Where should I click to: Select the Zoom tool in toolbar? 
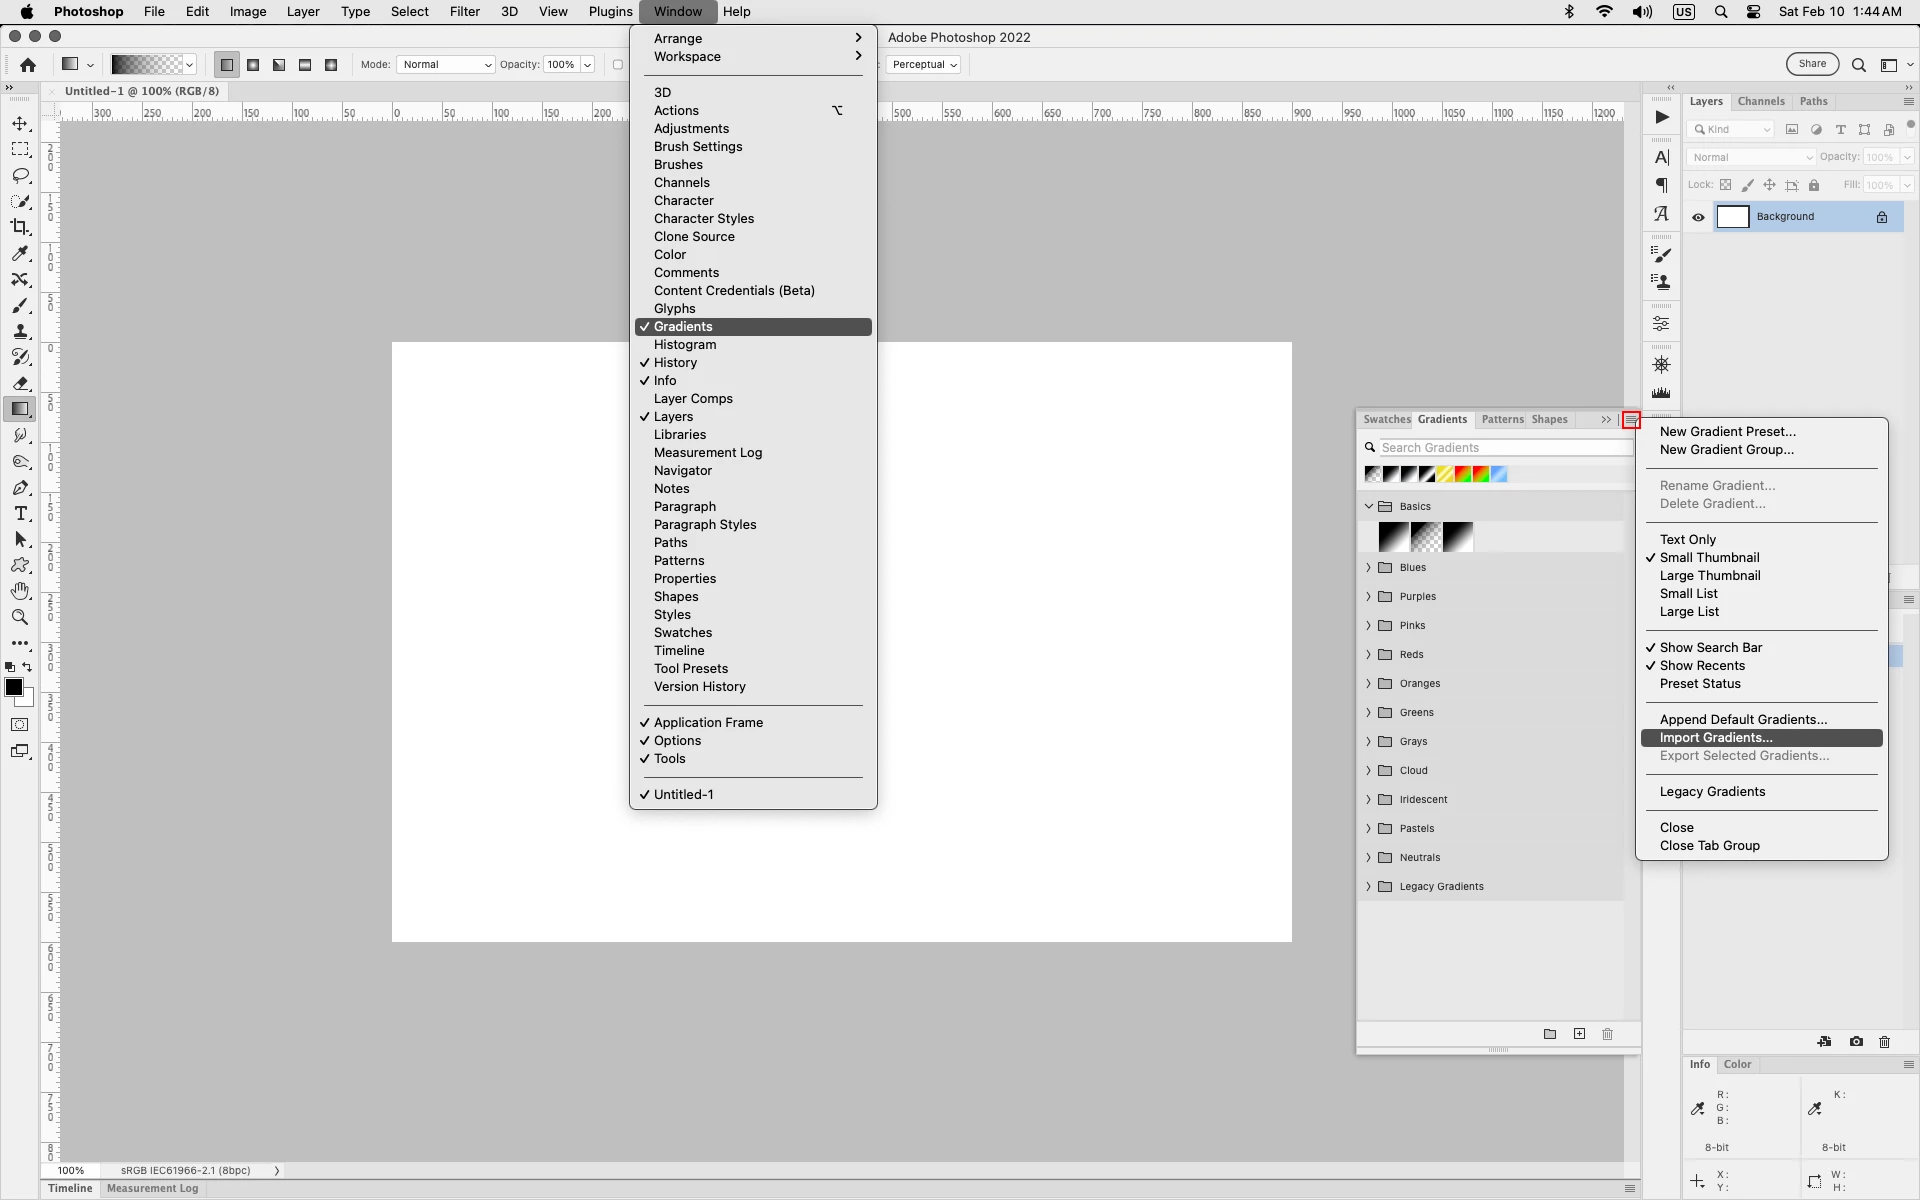tap(20, 617)
